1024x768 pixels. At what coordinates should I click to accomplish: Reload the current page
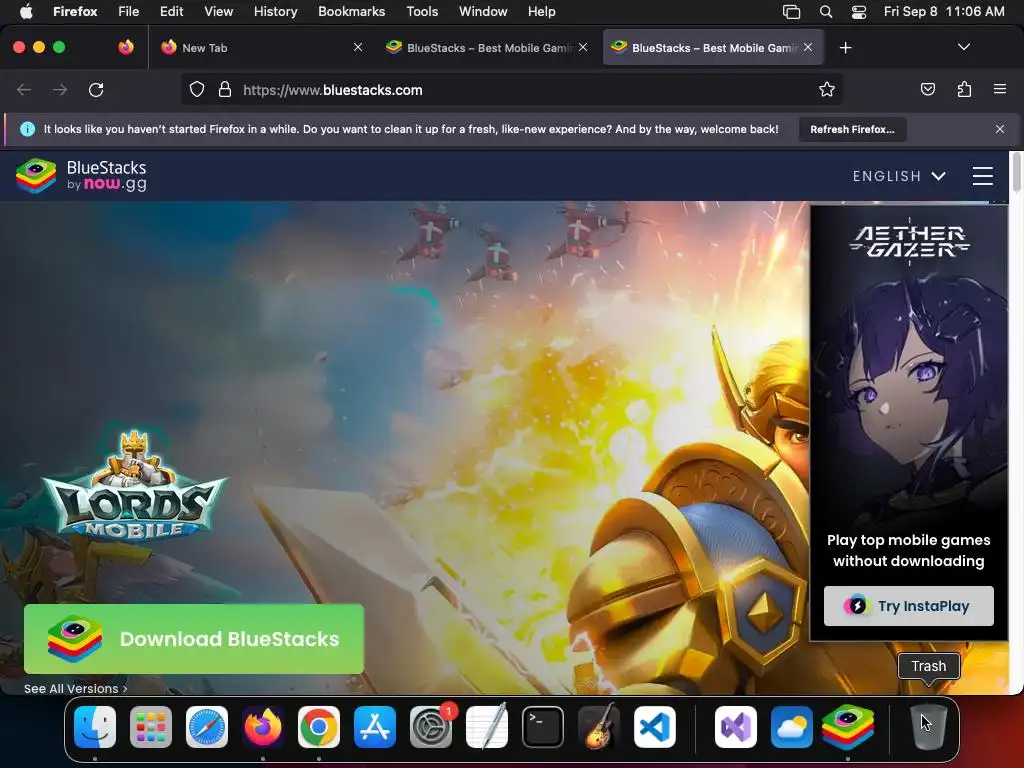96,90
